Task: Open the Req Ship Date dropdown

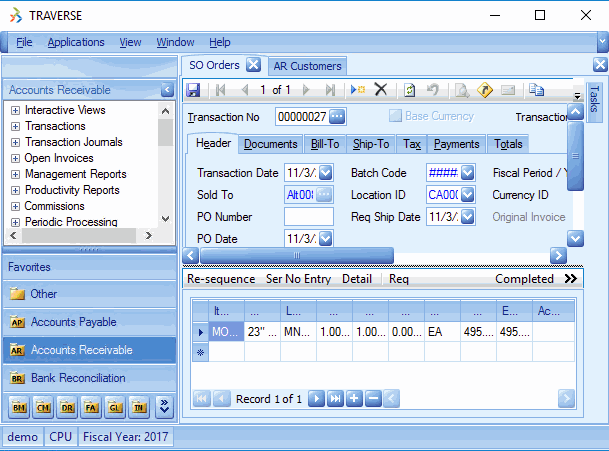Action: coord(468,217)
